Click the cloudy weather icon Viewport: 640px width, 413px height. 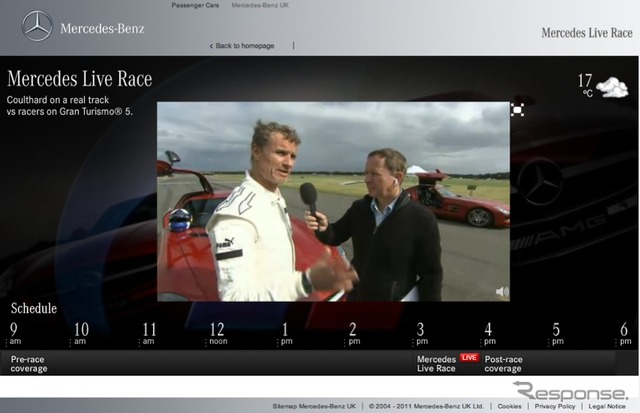click(612, 87)
